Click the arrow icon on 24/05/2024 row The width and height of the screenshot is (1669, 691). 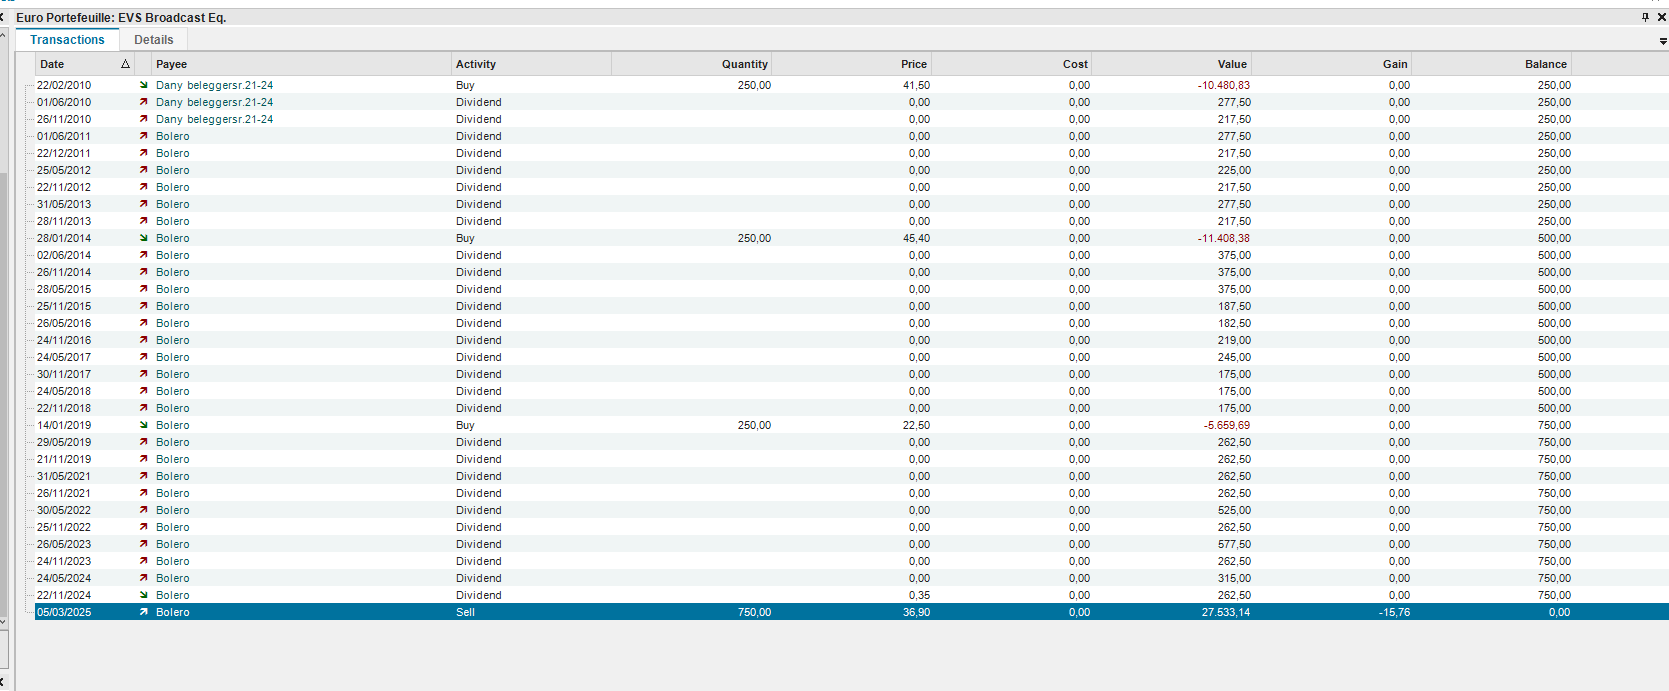click(x=144, y=578)
